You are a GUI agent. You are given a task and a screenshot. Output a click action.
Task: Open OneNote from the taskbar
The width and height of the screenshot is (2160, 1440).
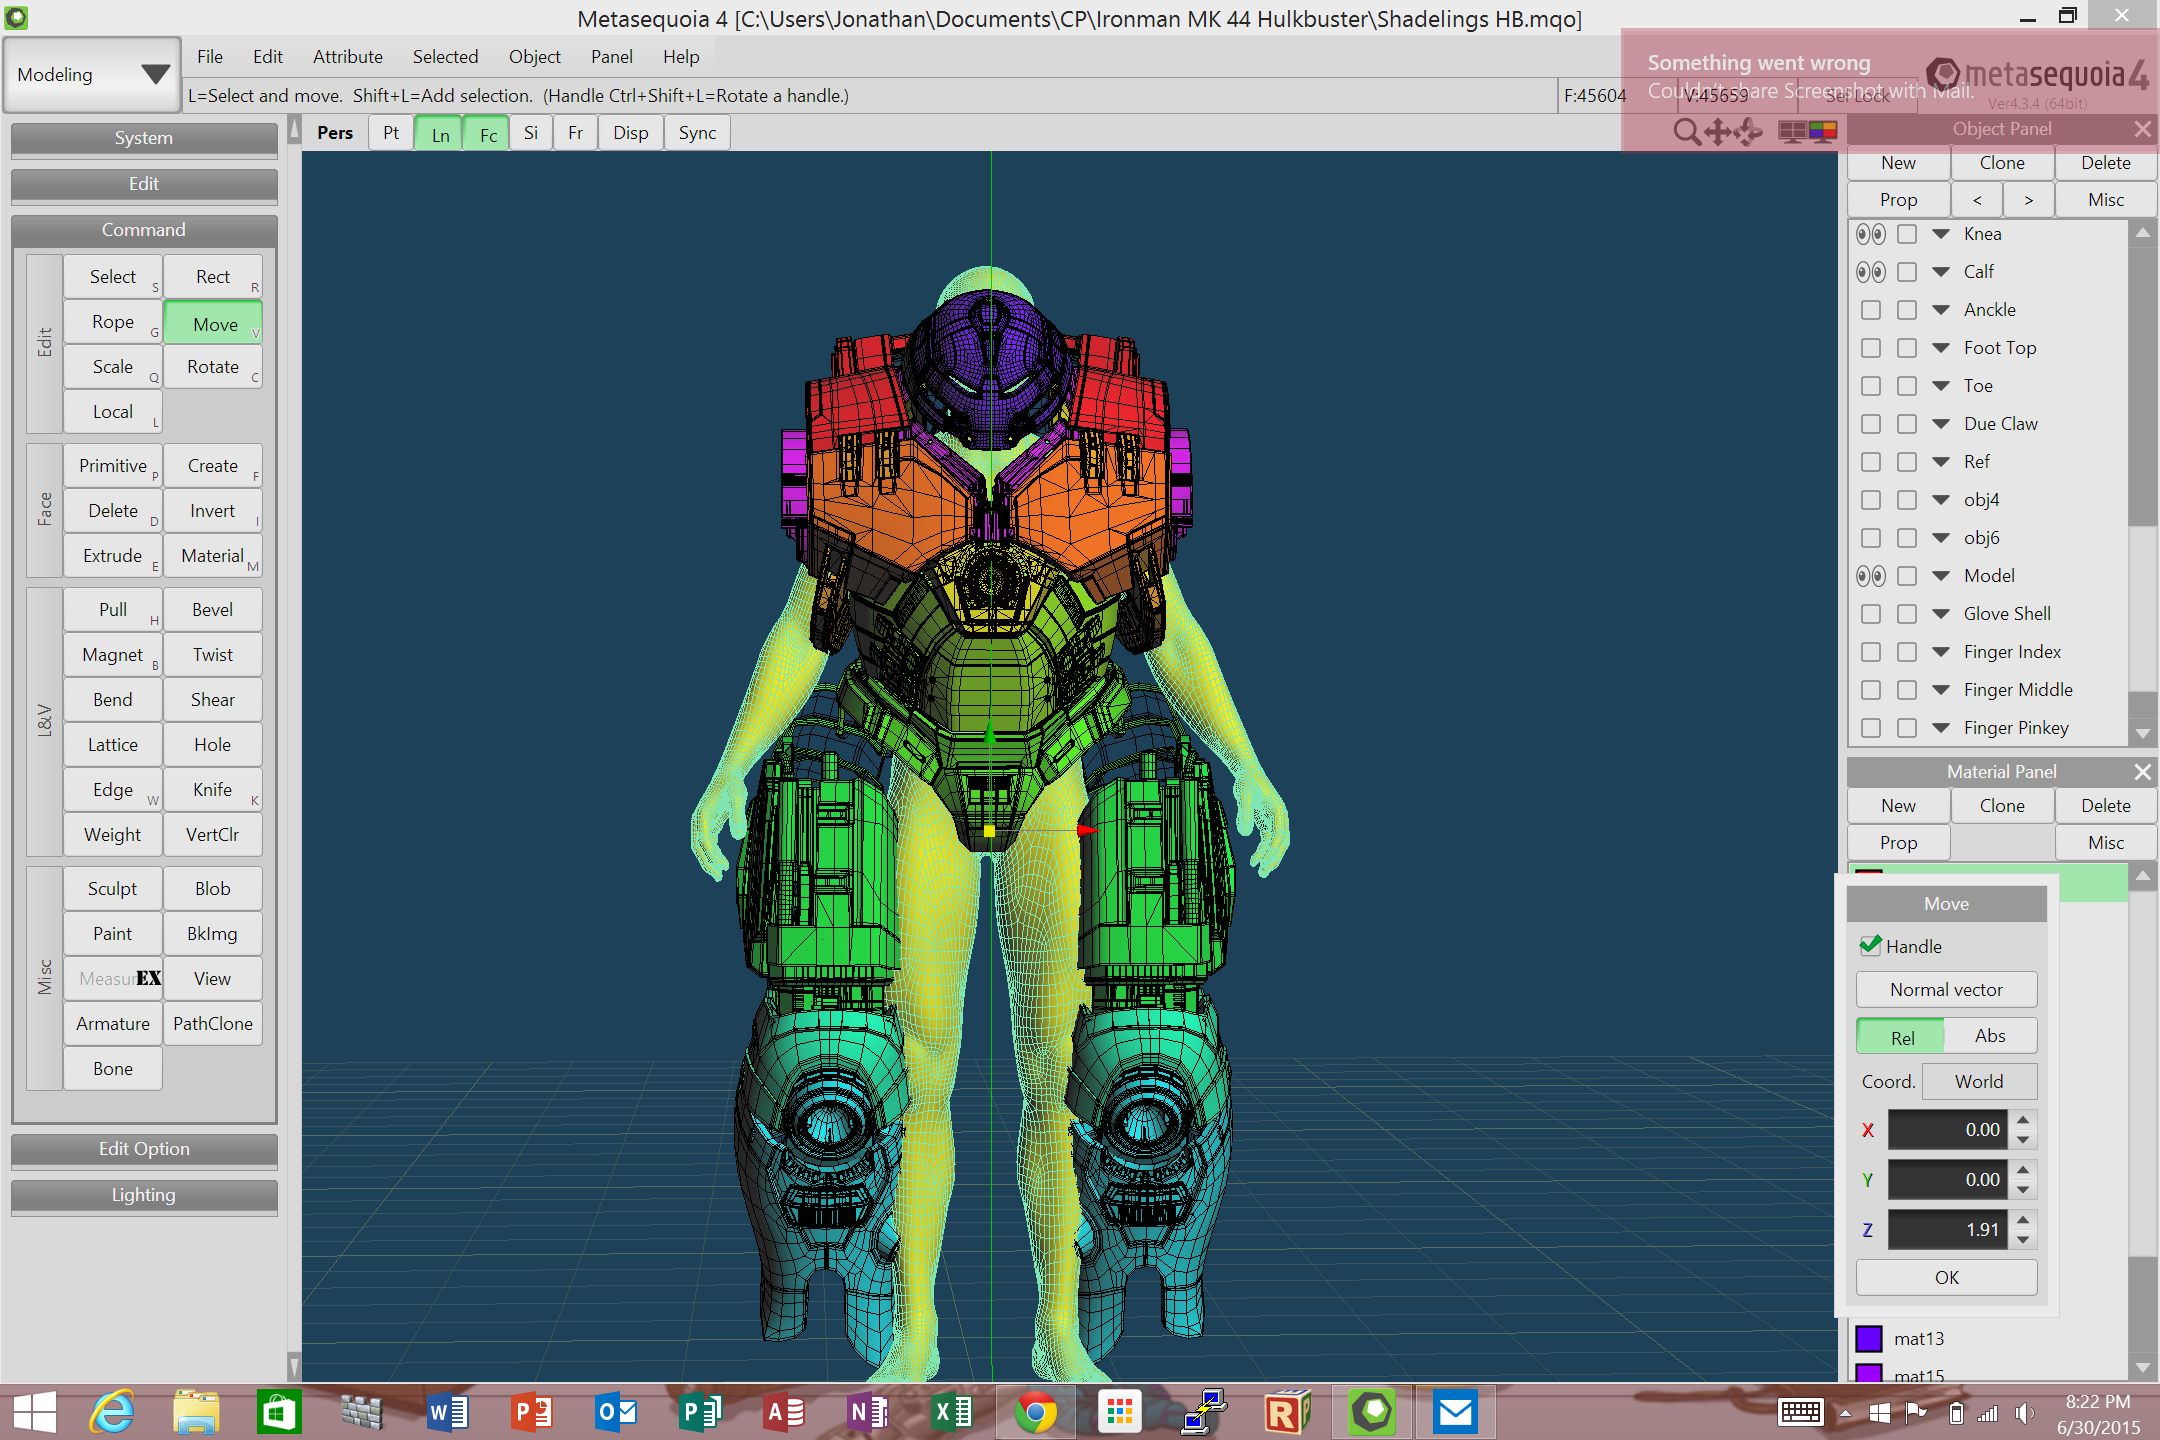point(868,1413)
